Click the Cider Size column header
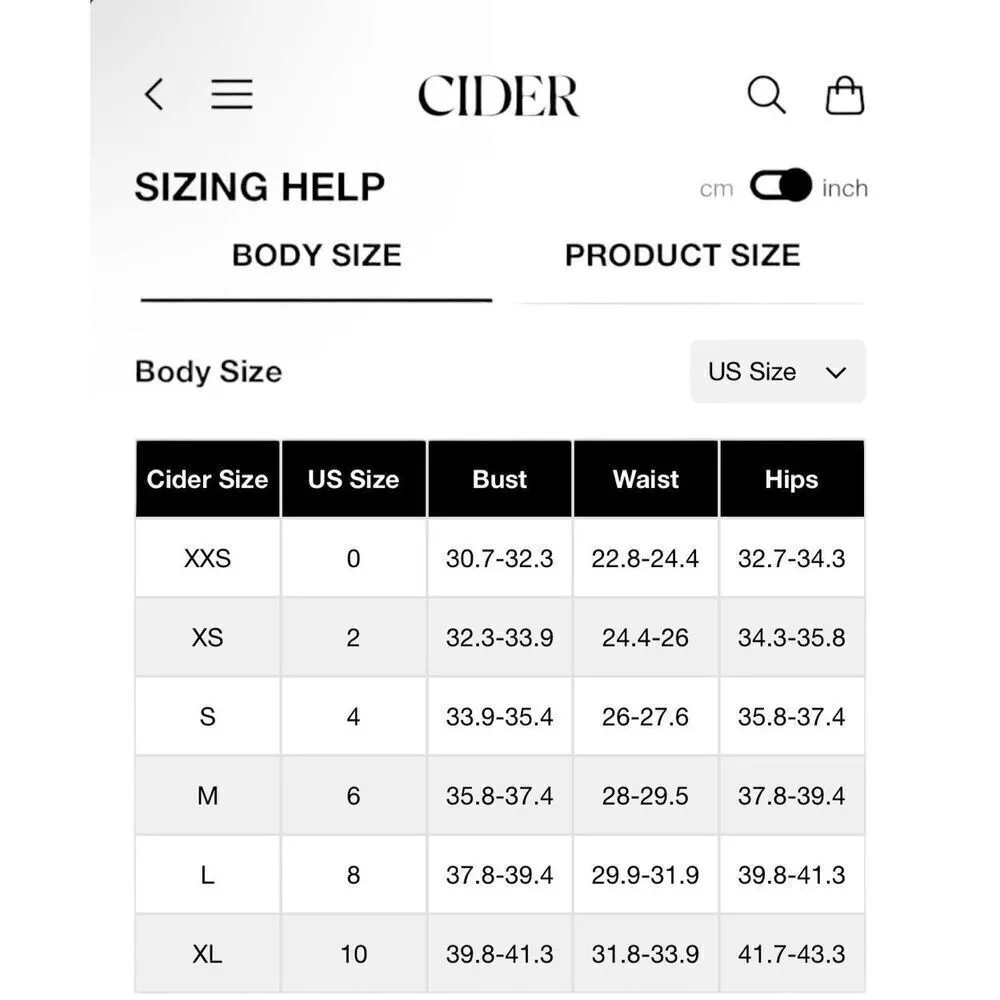 (207, 480)
